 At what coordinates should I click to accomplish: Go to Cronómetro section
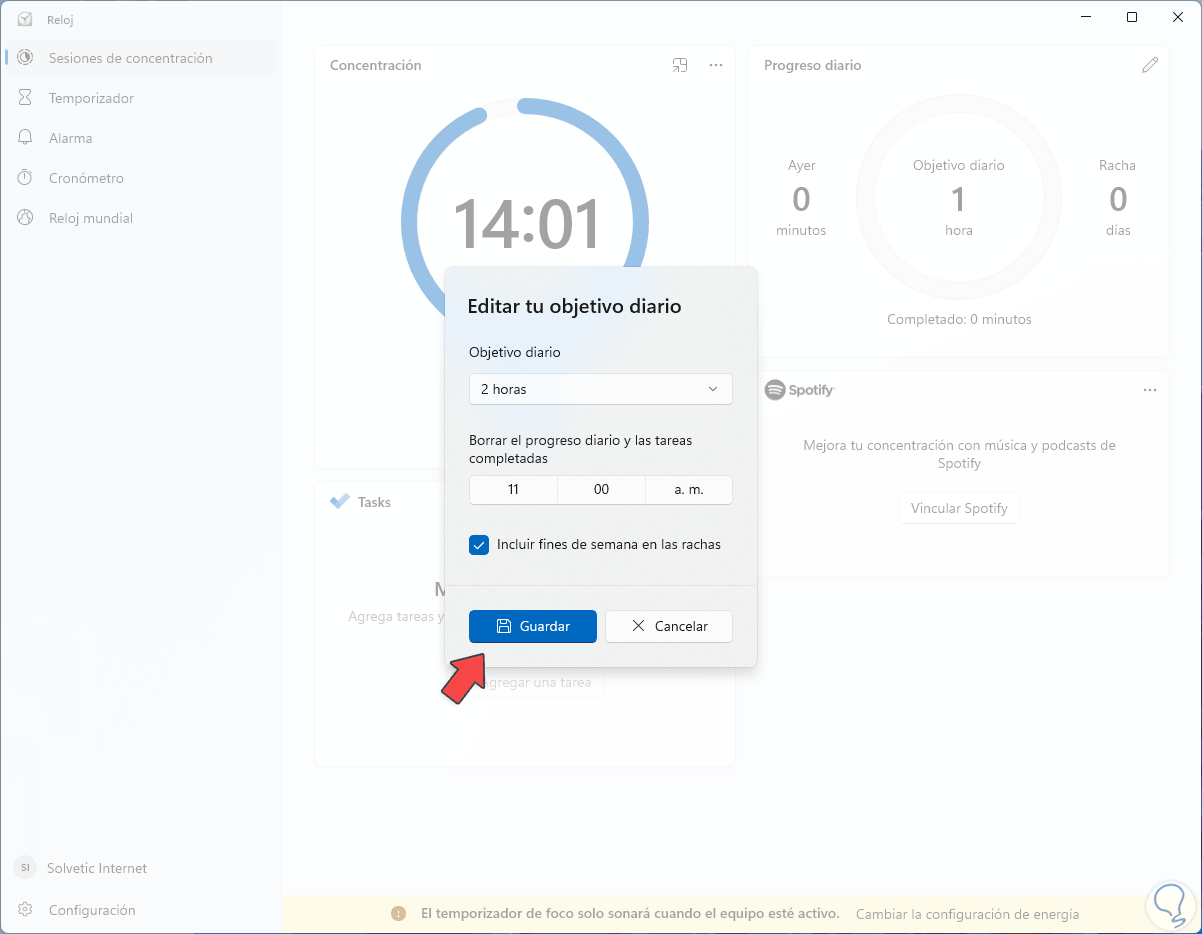pos(140,178)
